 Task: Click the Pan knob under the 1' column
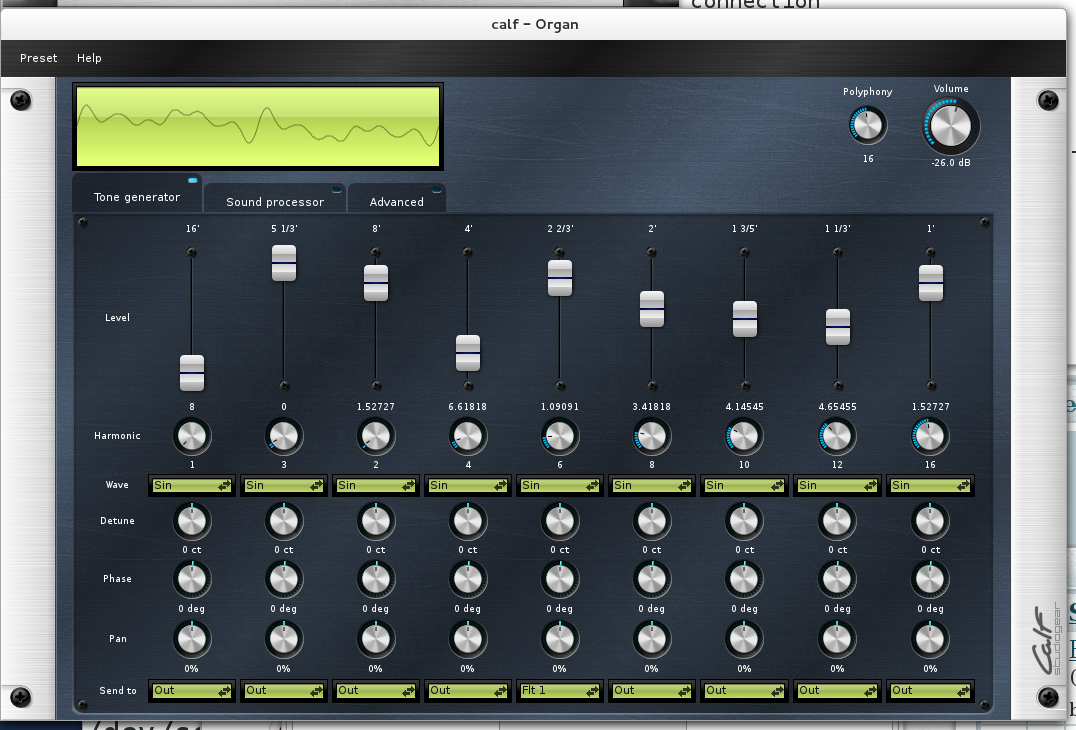pos(930,638)
